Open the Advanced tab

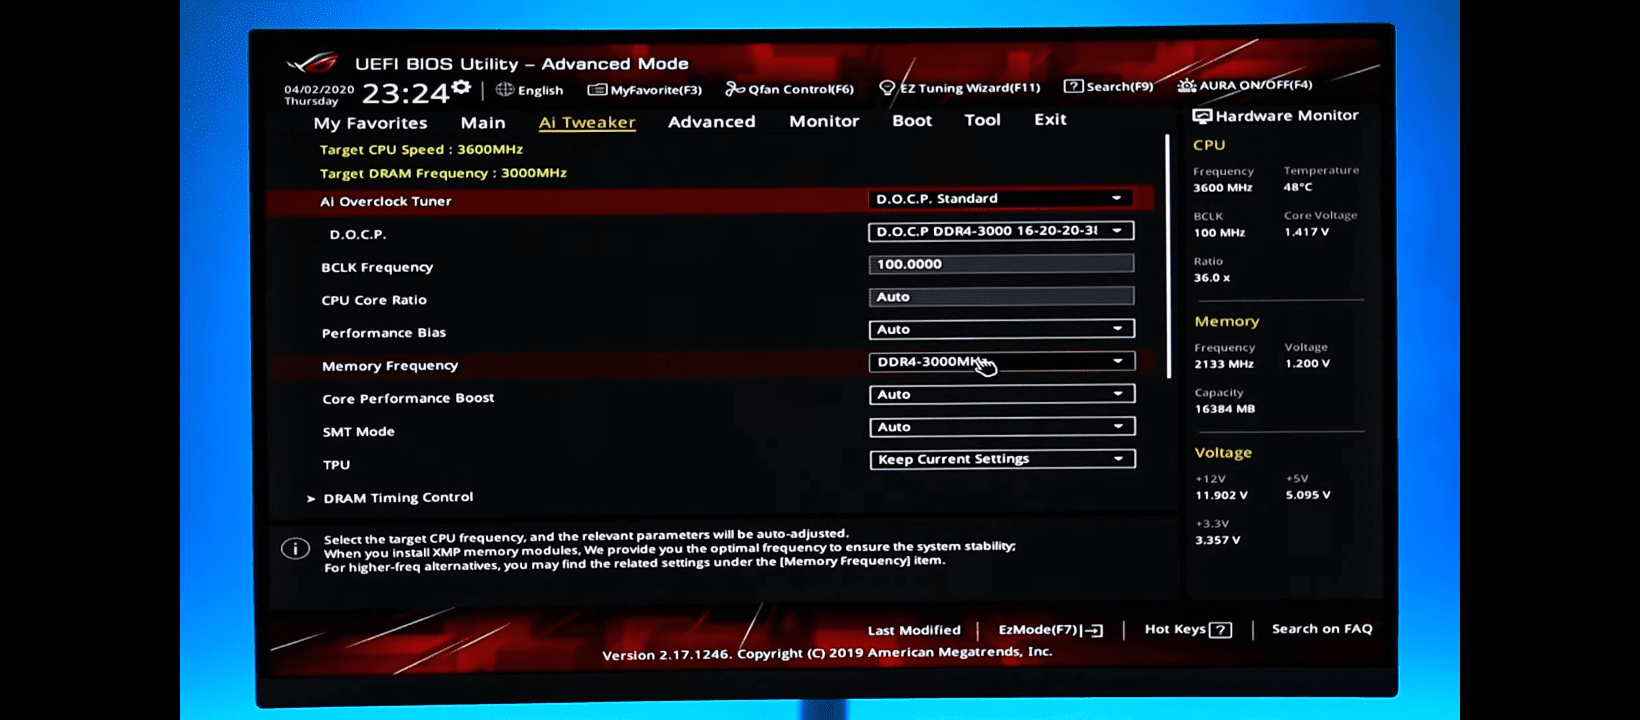point(712,121)
